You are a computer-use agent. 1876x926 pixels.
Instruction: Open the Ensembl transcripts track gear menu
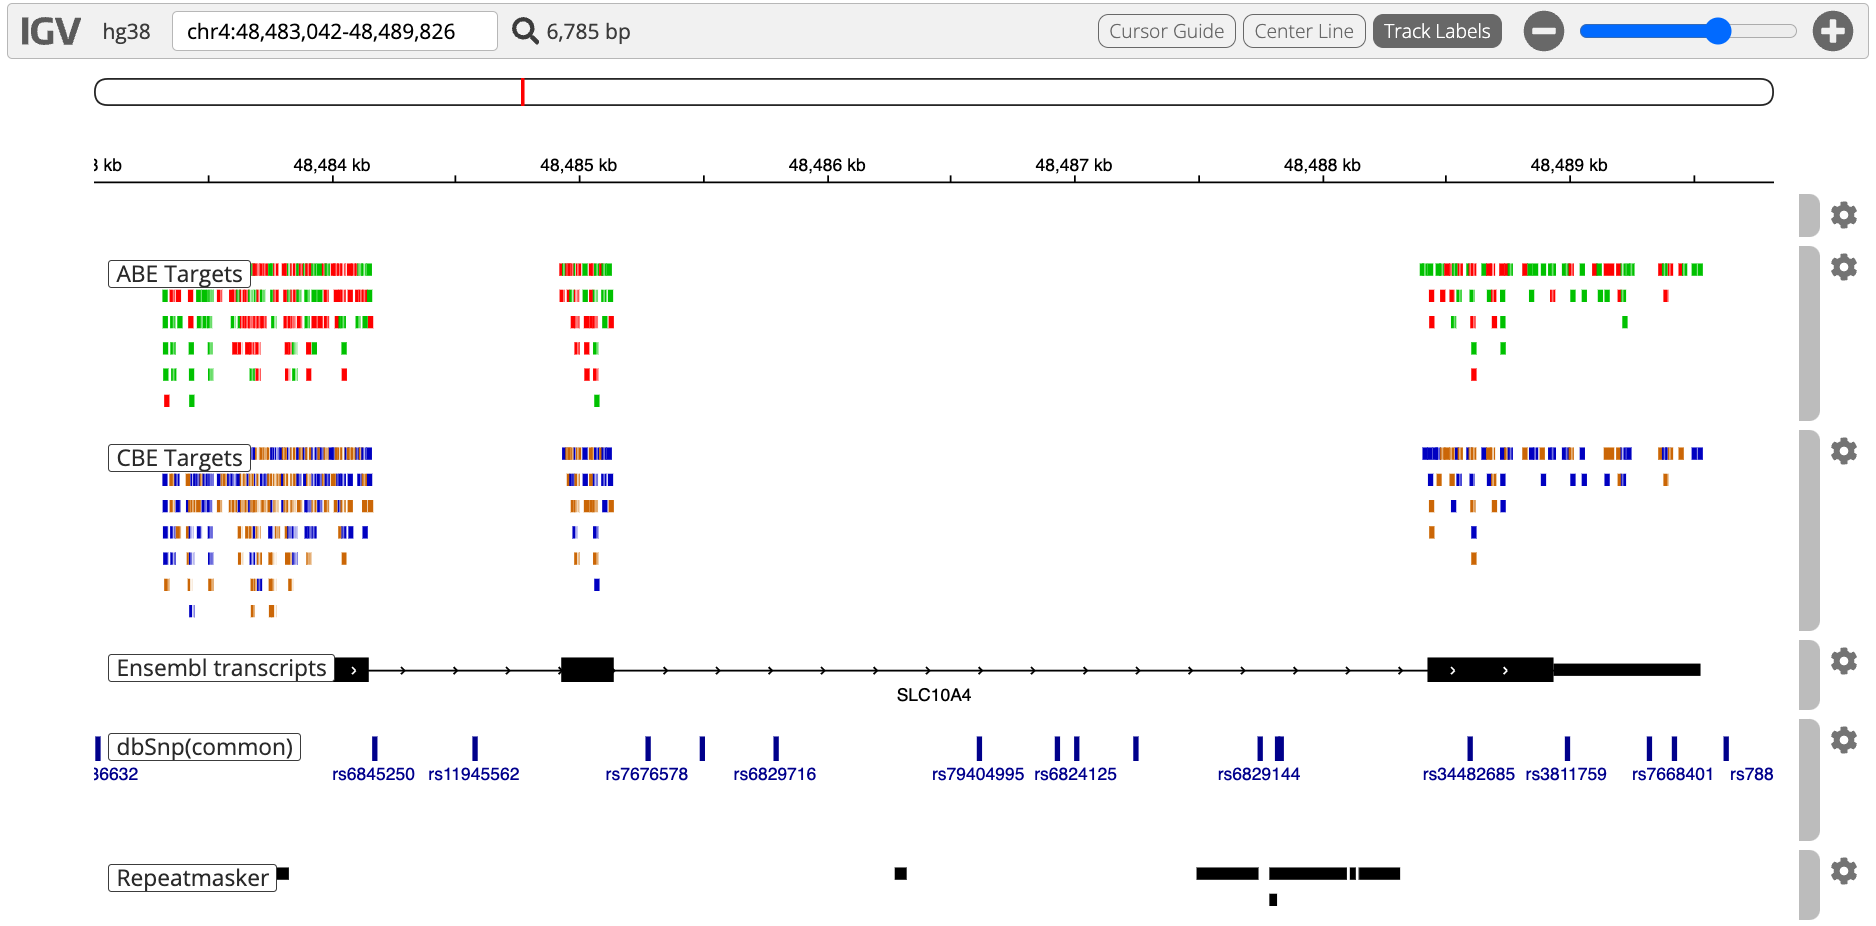[x=1843, y=661]
